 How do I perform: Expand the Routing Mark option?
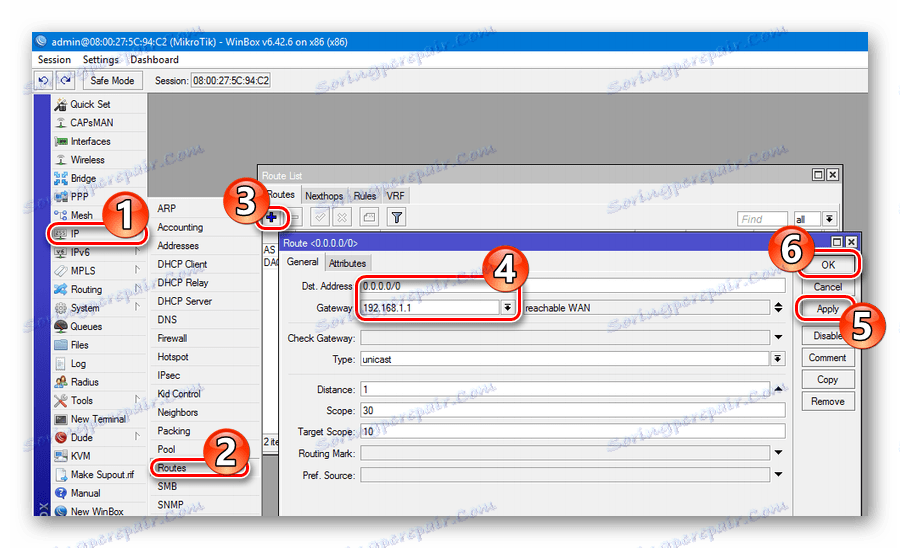click(778, 453)
